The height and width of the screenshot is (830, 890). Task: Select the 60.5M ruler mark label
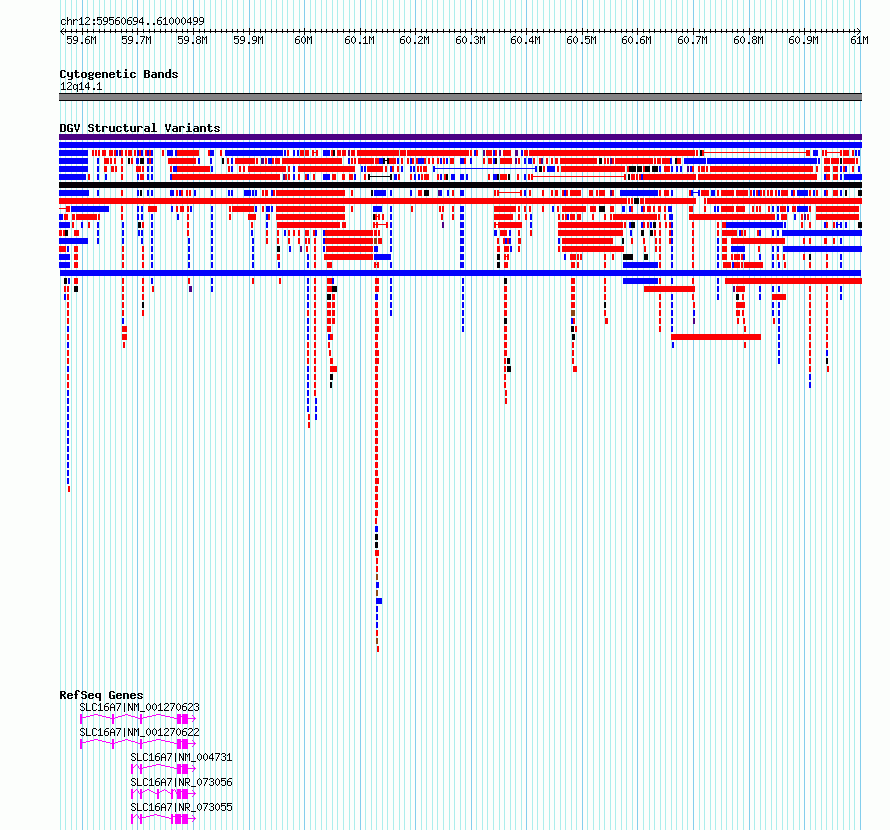tap(582, 40)
